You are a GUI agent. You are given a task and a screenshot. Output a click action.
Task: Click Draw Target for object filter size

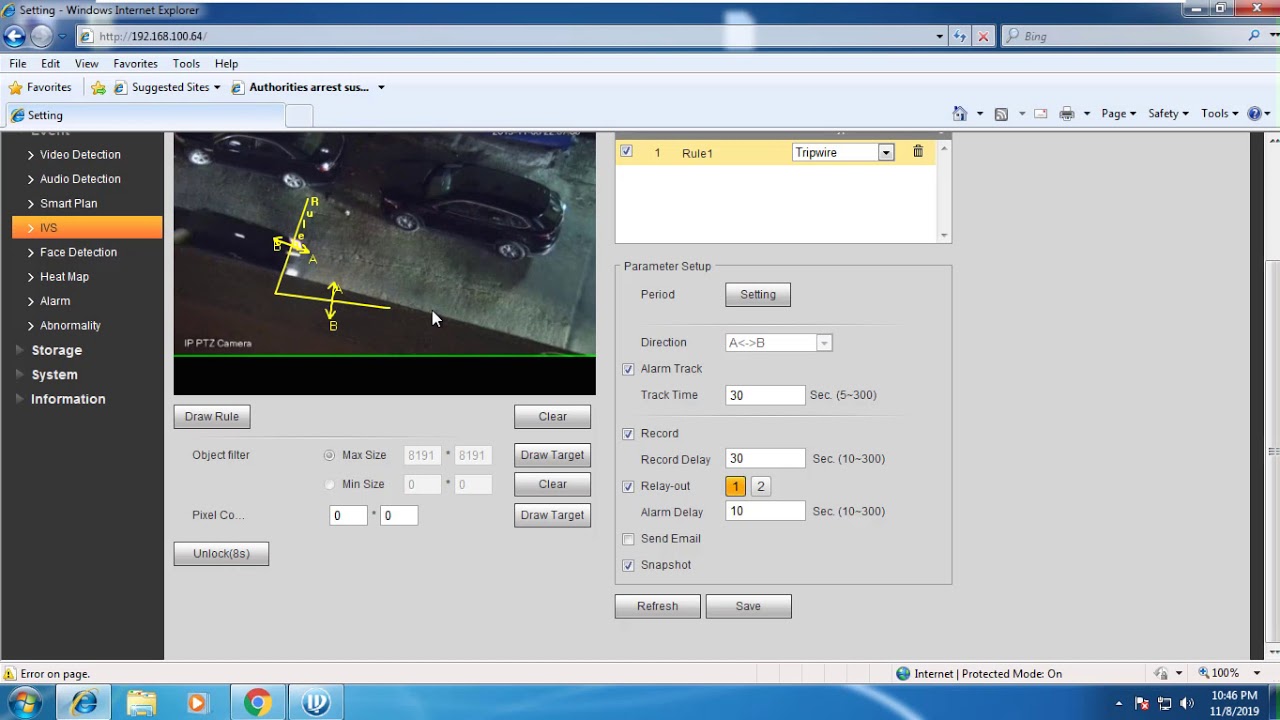(552, 455)
